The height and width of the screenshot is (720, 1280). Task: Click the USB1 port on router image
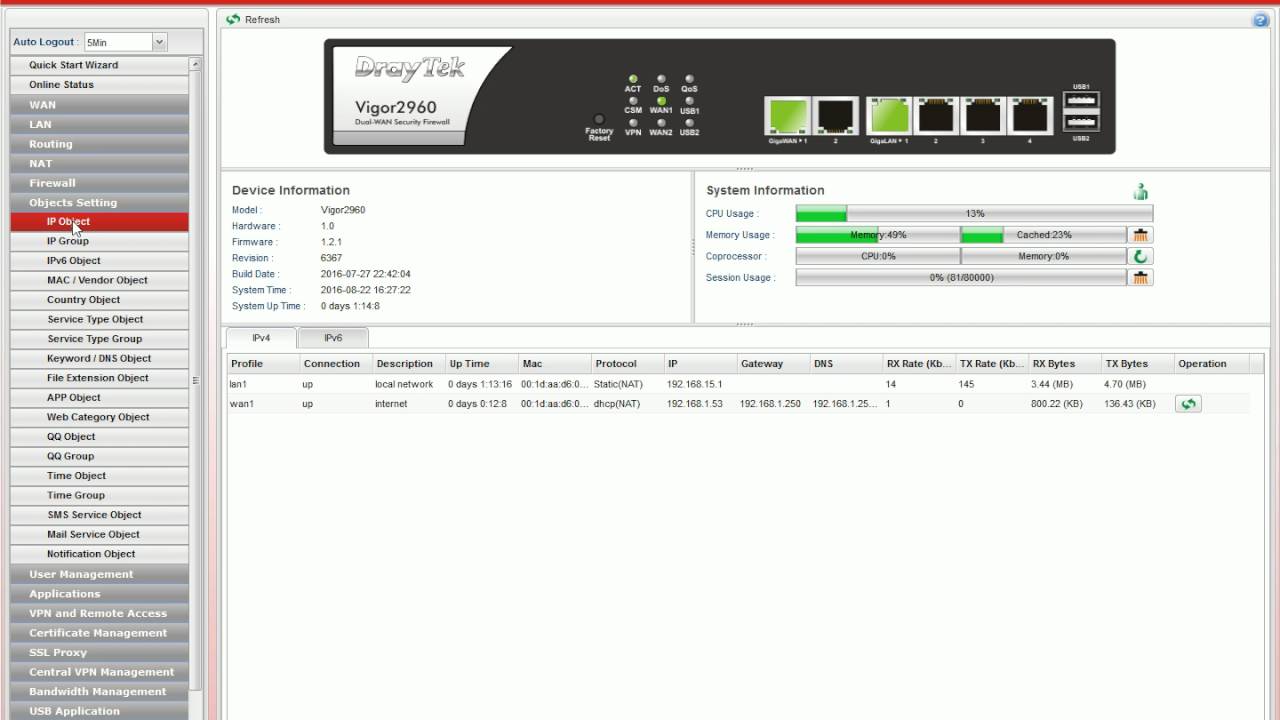1081,101
